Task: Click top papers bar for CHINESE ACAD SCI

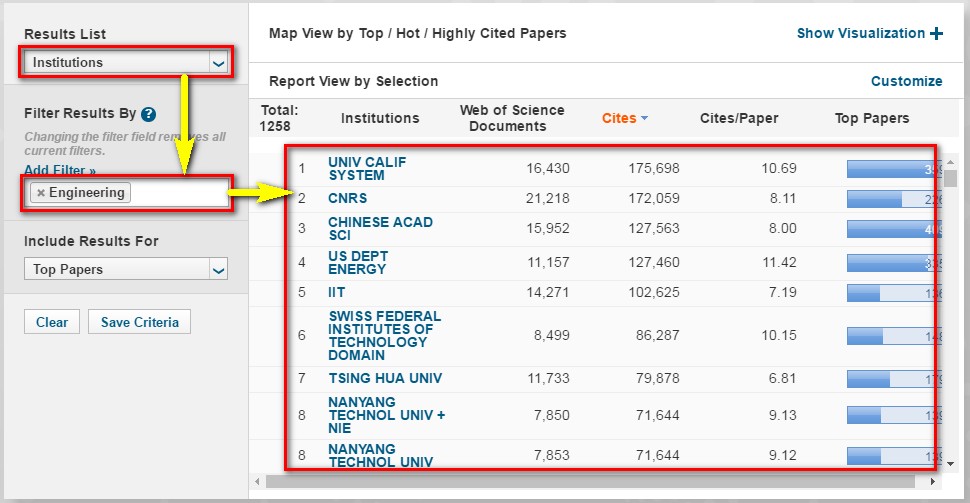Action: coord(893,229)
